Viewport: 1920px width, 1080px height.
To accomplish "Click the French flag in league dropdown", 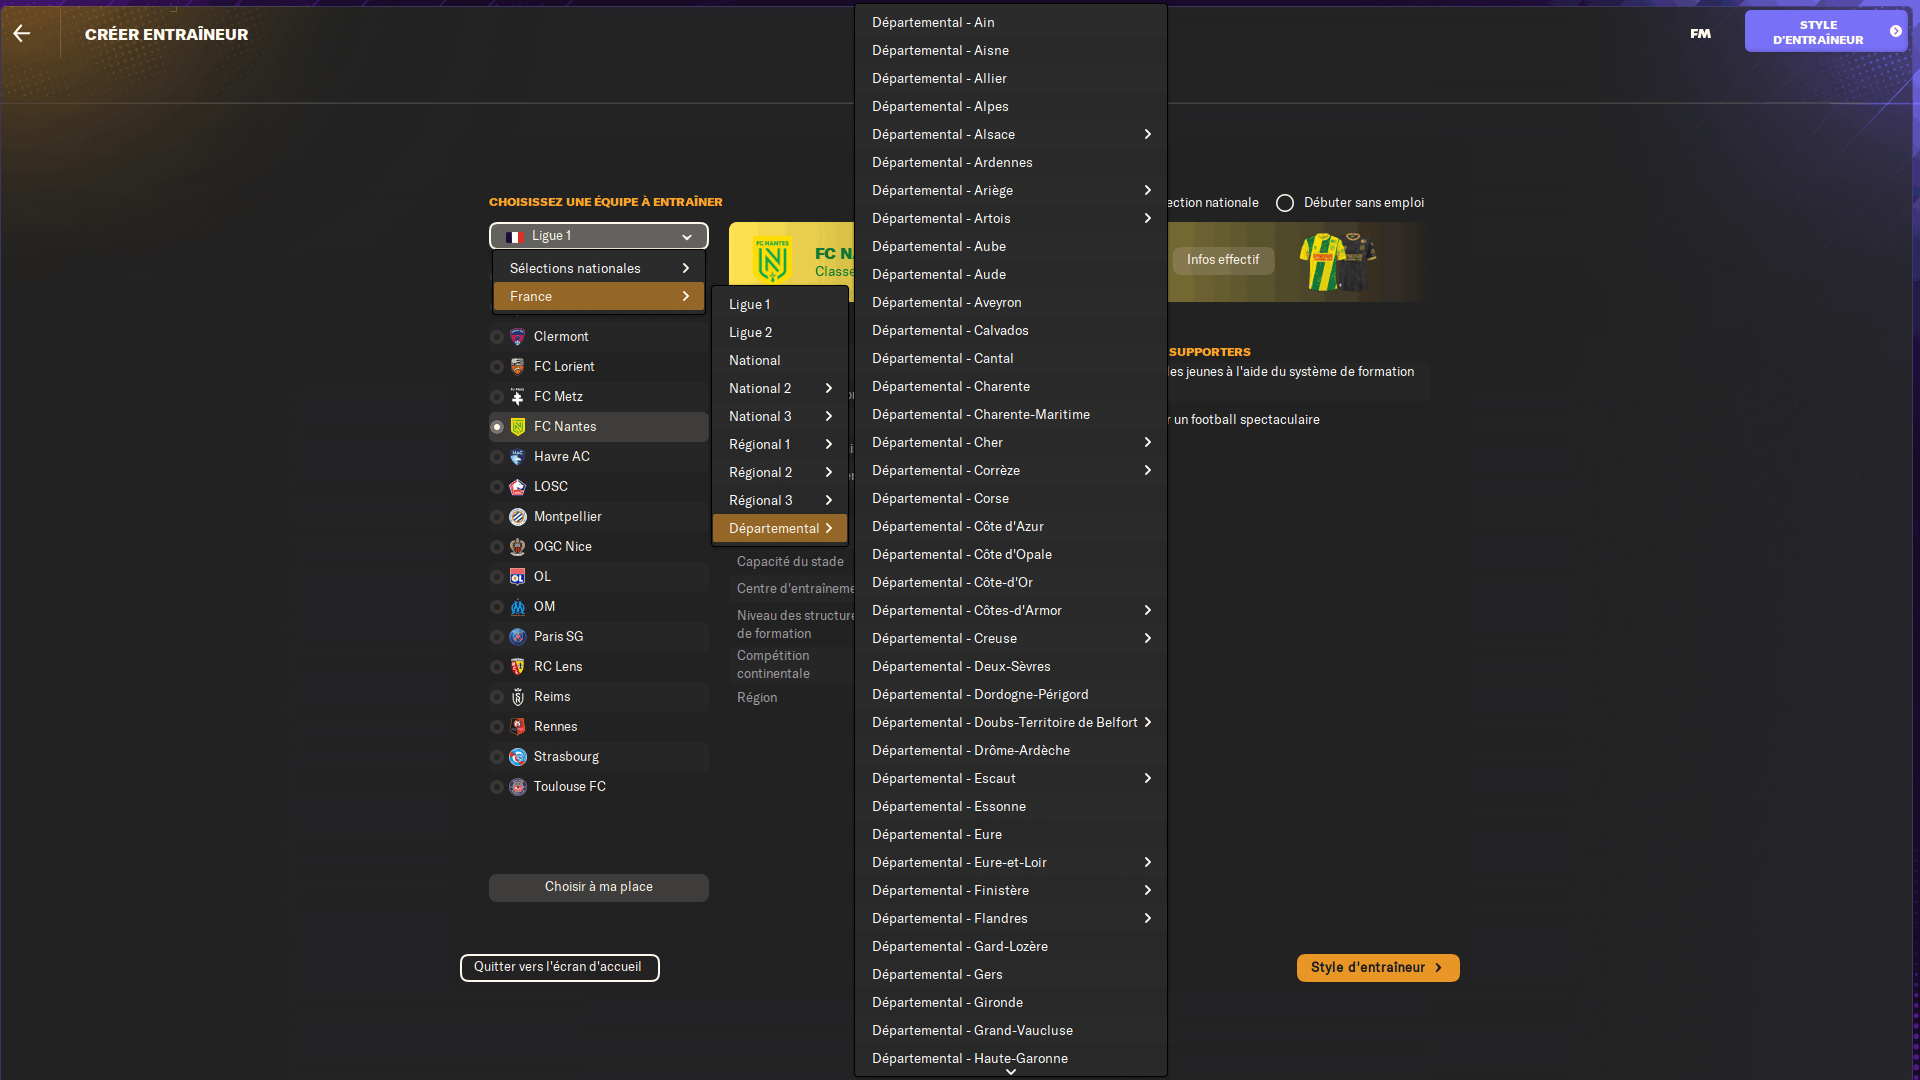I will coord(514,237).
